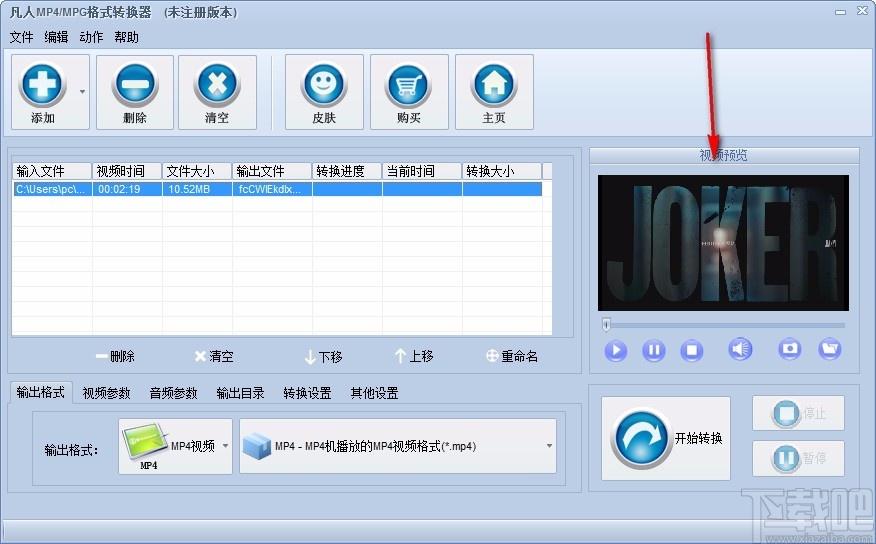Viewport: 876px width, 544px height.
Task: Mute the preview with speaker icon
Action: click(740, 349)
